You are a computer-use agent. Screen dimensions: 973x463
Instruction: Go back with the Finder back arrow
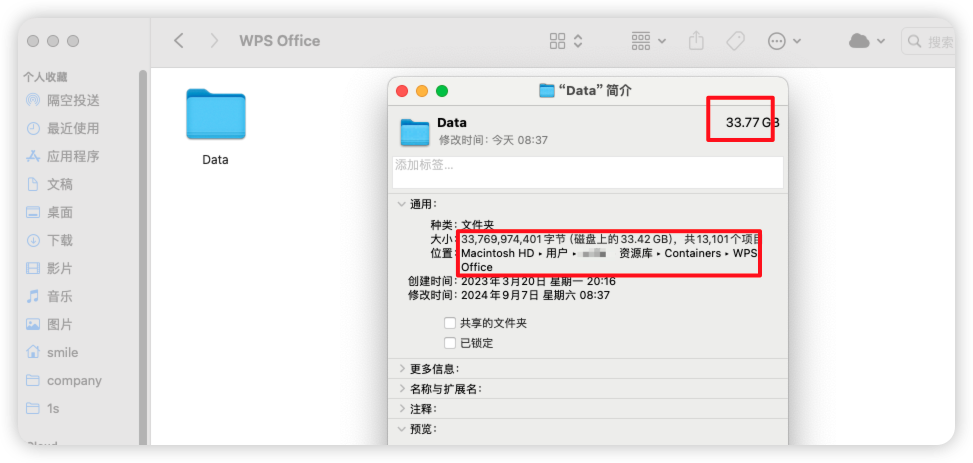(179, 41)
